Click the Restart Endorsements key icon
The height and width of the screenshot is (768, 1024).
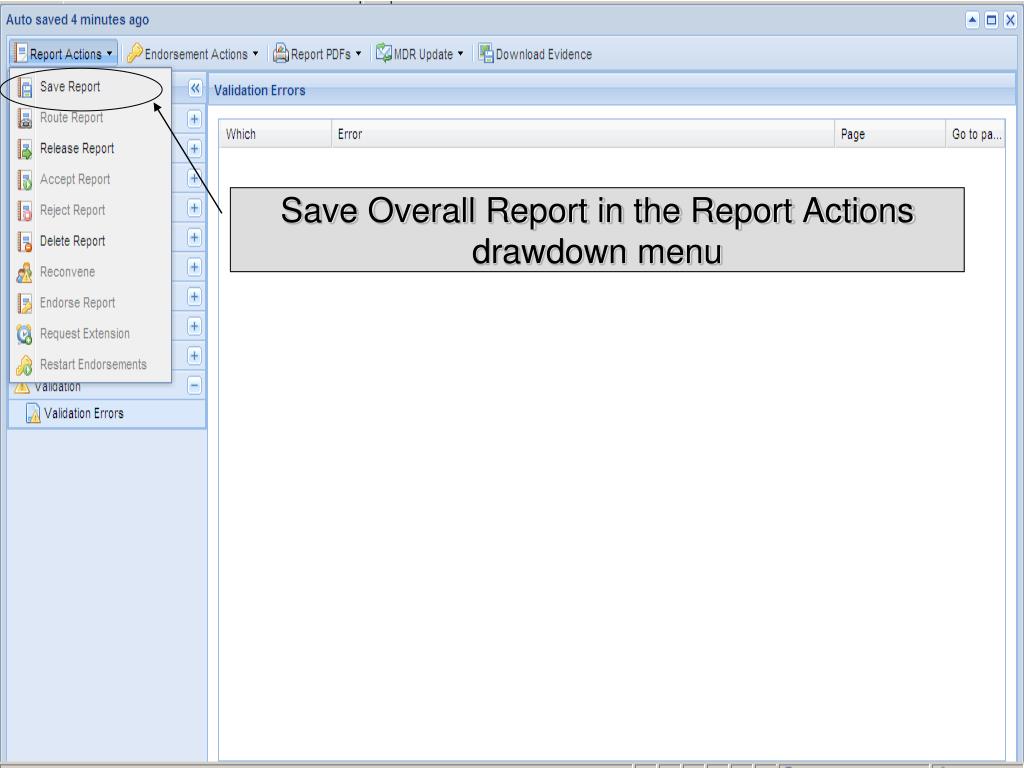(x=25, y=365)
